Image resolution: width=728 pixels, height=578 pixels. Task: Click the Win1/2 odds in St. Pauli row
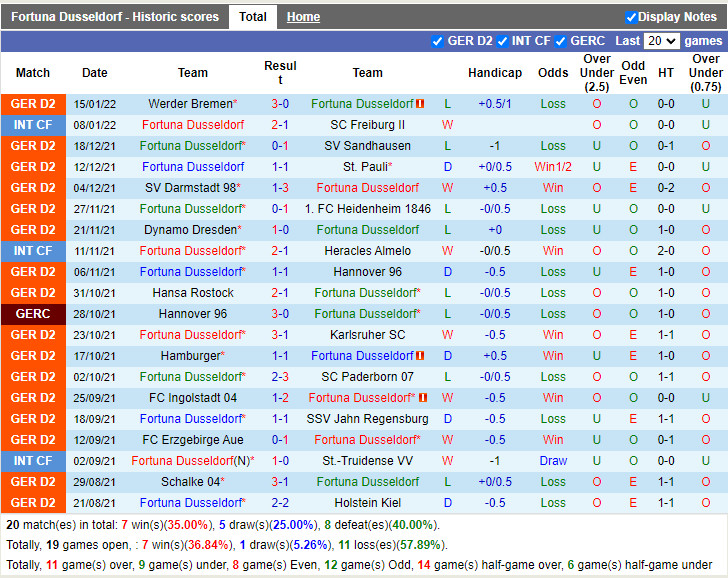tap(552, 167)
